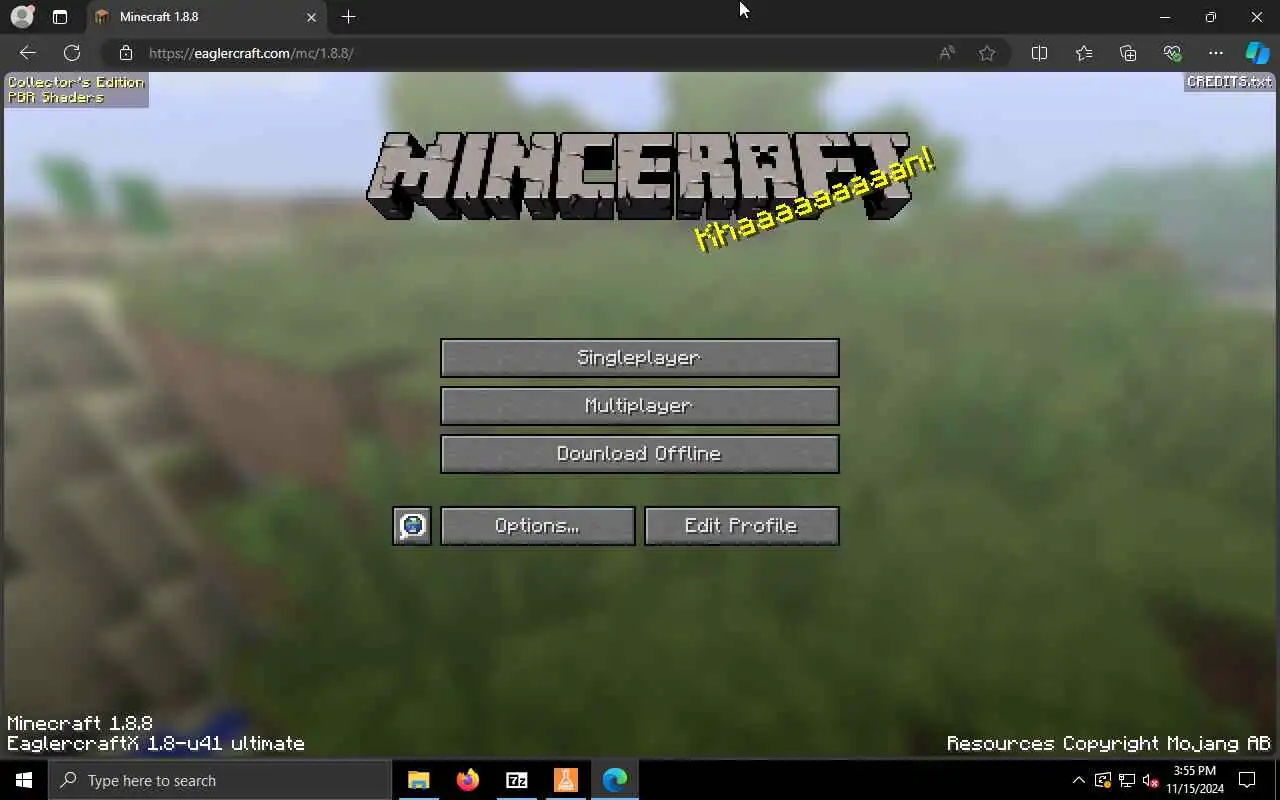
Task: Open the Favorites list
Action: tap(1084, 53)
